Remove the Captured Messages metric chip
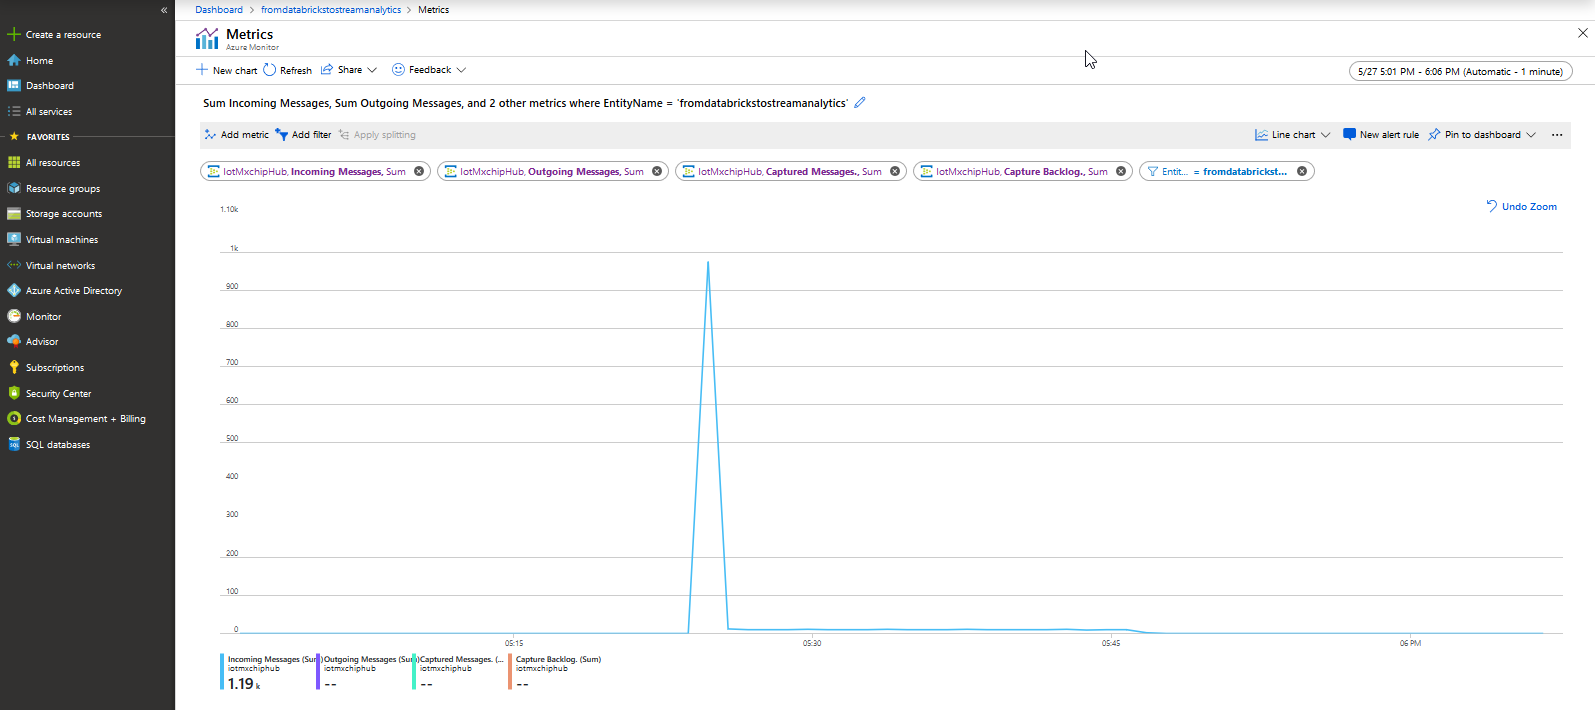Image resolution: width=1595 pixels, height=710 pixels. 895,171
